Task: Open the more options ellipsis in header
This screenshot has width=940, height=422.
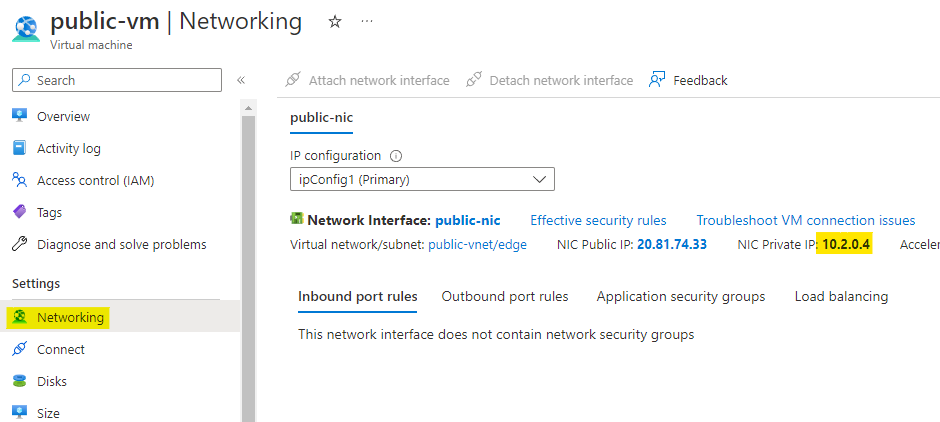Action: point(366,21)
